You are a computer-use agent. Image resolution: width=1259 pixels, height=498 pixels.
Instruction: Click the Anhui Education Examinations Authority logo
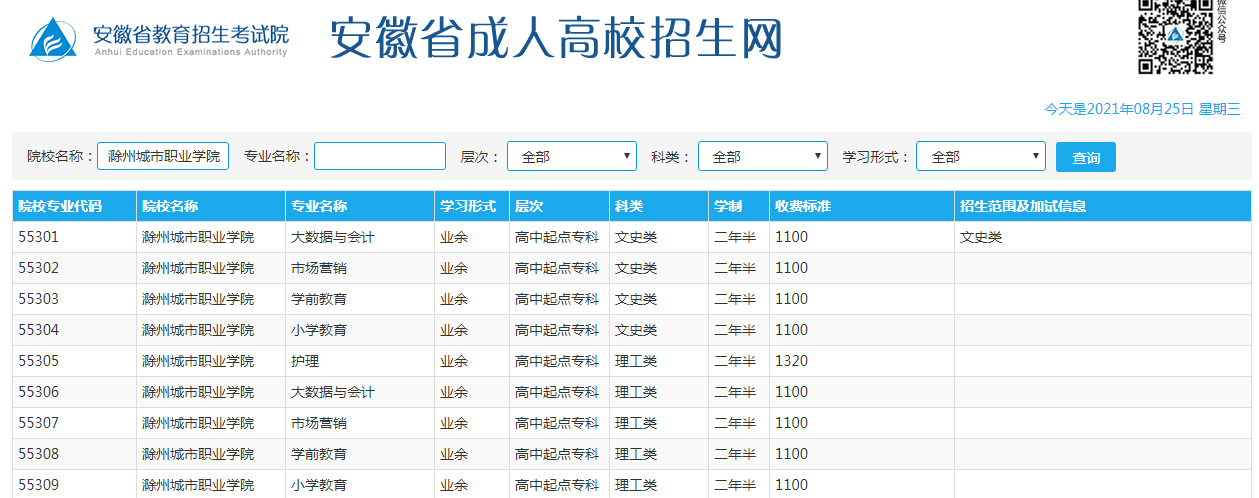coord(160,40)
